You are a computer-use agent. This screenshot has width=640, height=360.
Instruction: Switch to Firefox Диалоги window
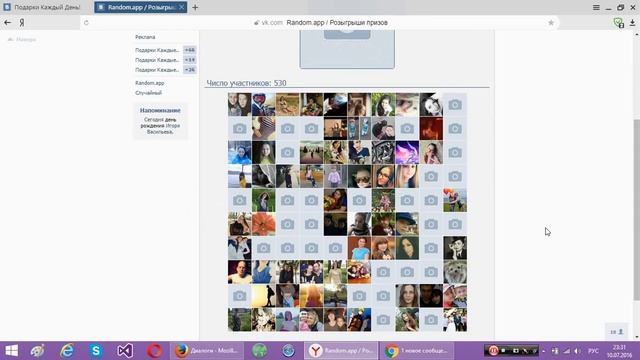207,351
